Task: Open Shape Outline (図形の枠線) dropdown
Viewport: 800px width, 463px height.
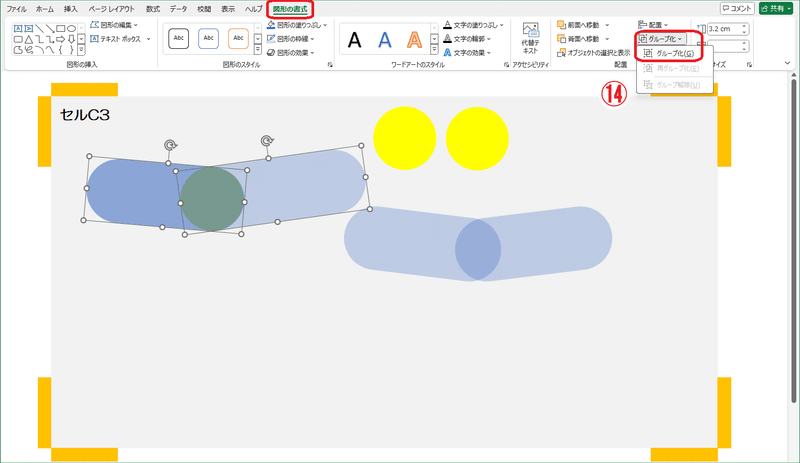Action: pyautogui.click(x=291, y=39)
